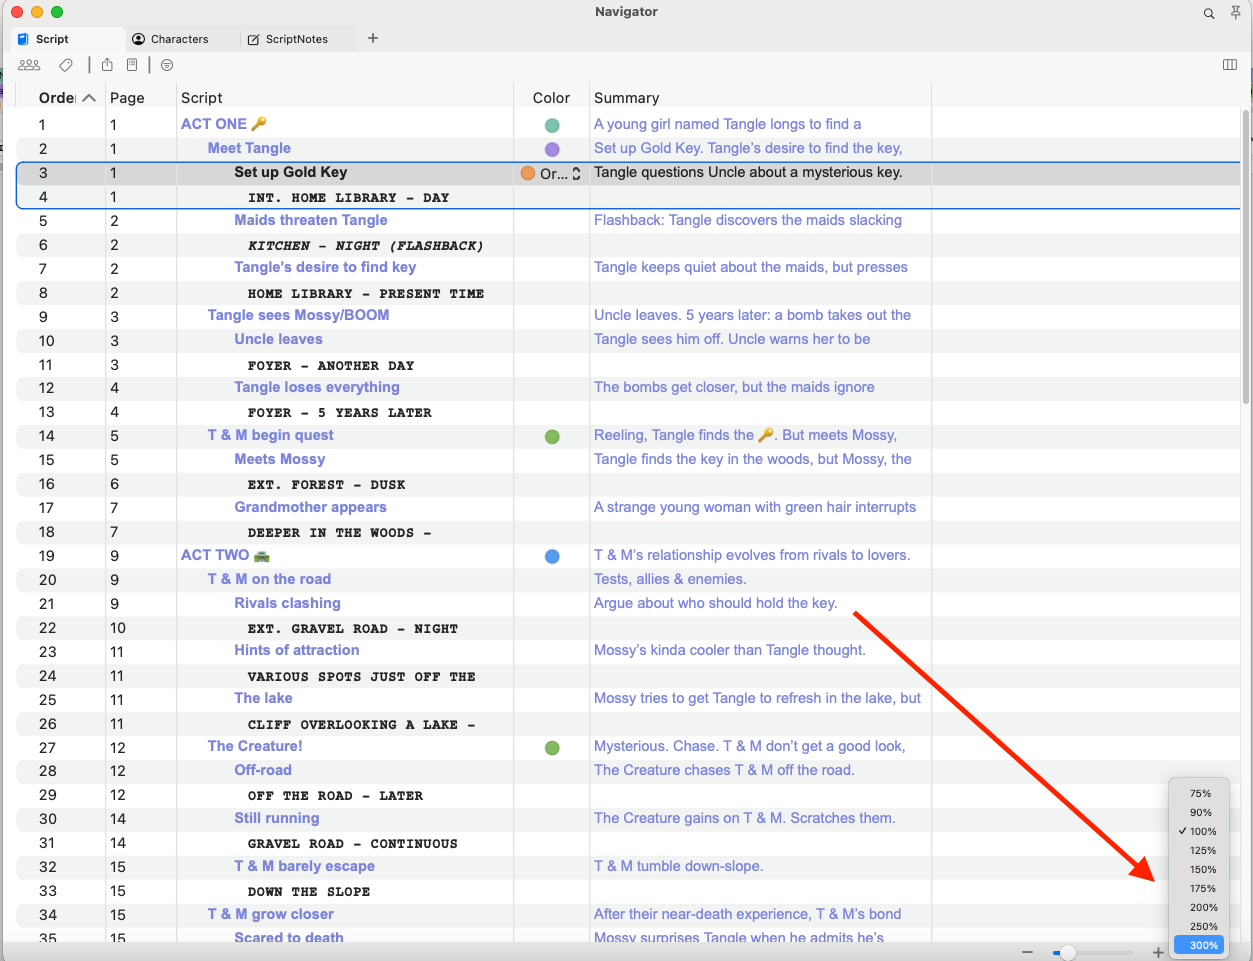Click green color dot for T & M begin quest

[552, 437]
